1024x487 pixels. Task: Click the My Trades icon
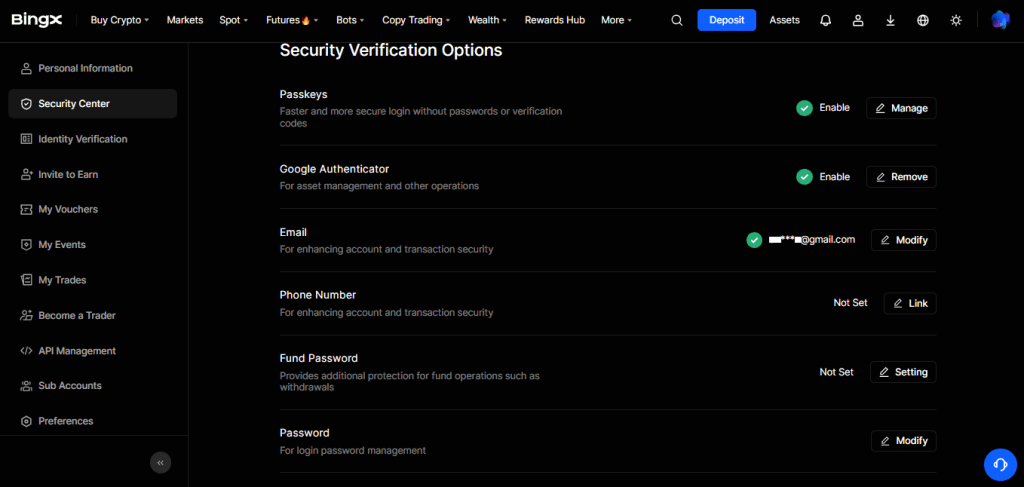click(x=26, y=280)
